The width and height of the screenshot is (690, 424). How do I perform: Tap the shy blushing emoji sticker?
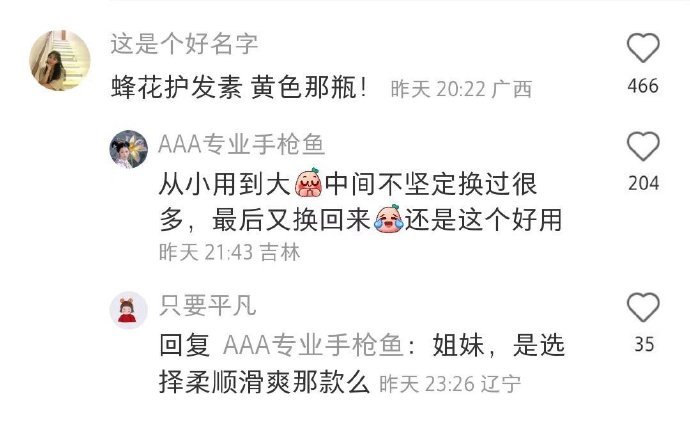click(308, 182)
